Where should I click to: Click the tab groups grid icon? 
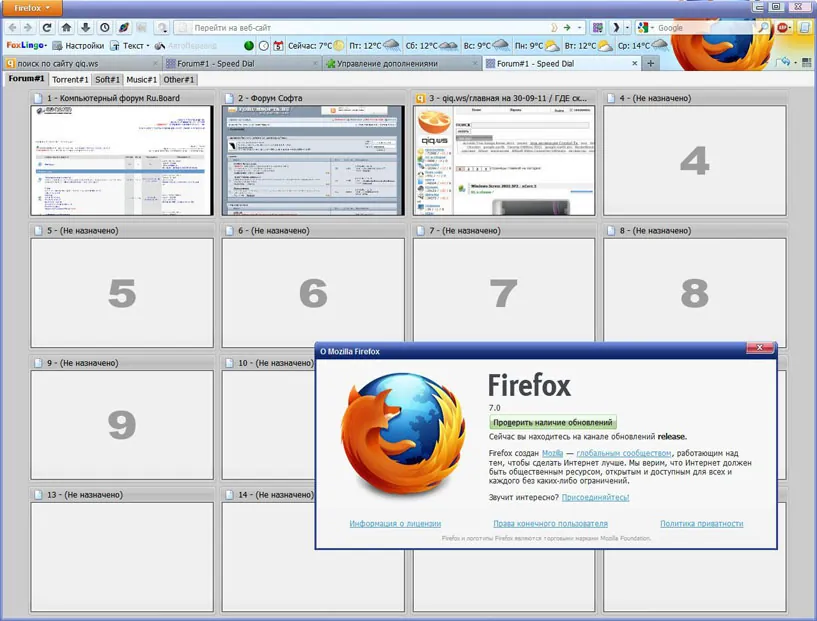(806, 63)
